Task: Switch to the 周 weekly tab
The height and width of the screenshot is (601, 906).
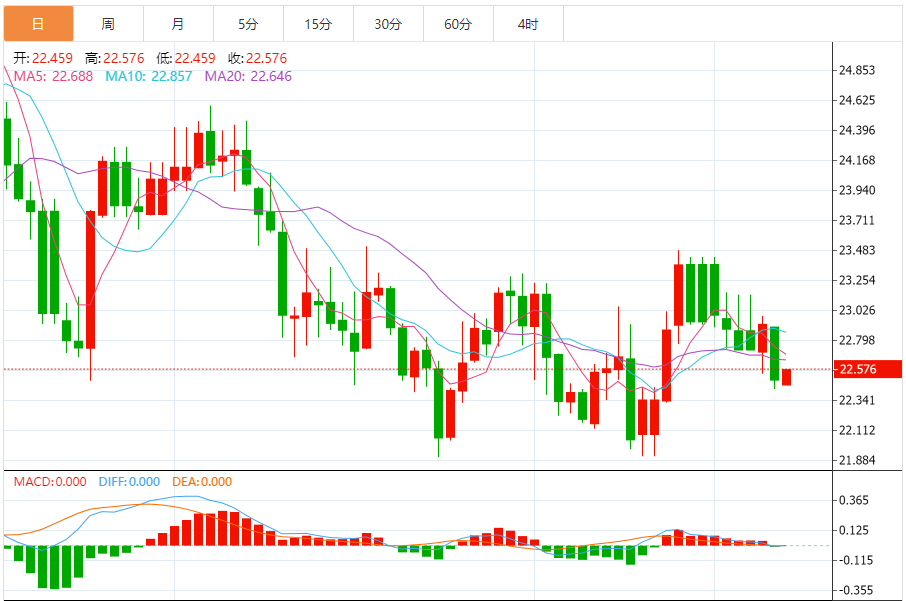Action: pos(109,24)
